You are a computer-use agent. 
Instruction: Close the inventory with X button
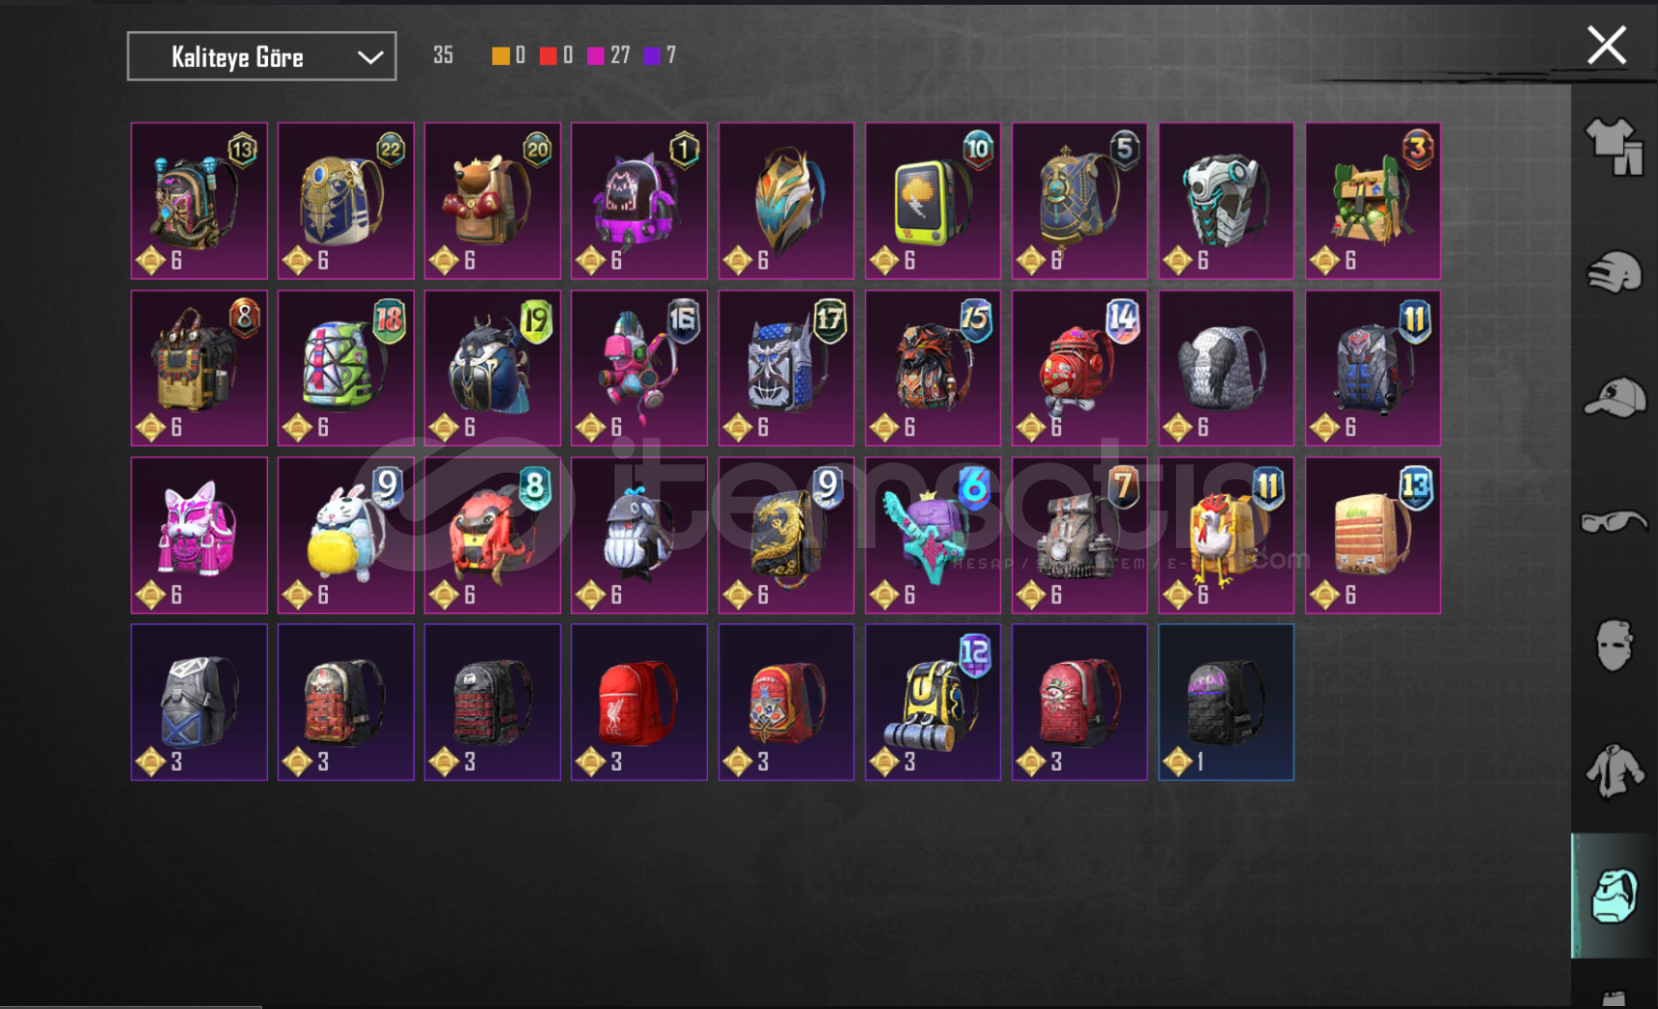tap(1607, 45)
